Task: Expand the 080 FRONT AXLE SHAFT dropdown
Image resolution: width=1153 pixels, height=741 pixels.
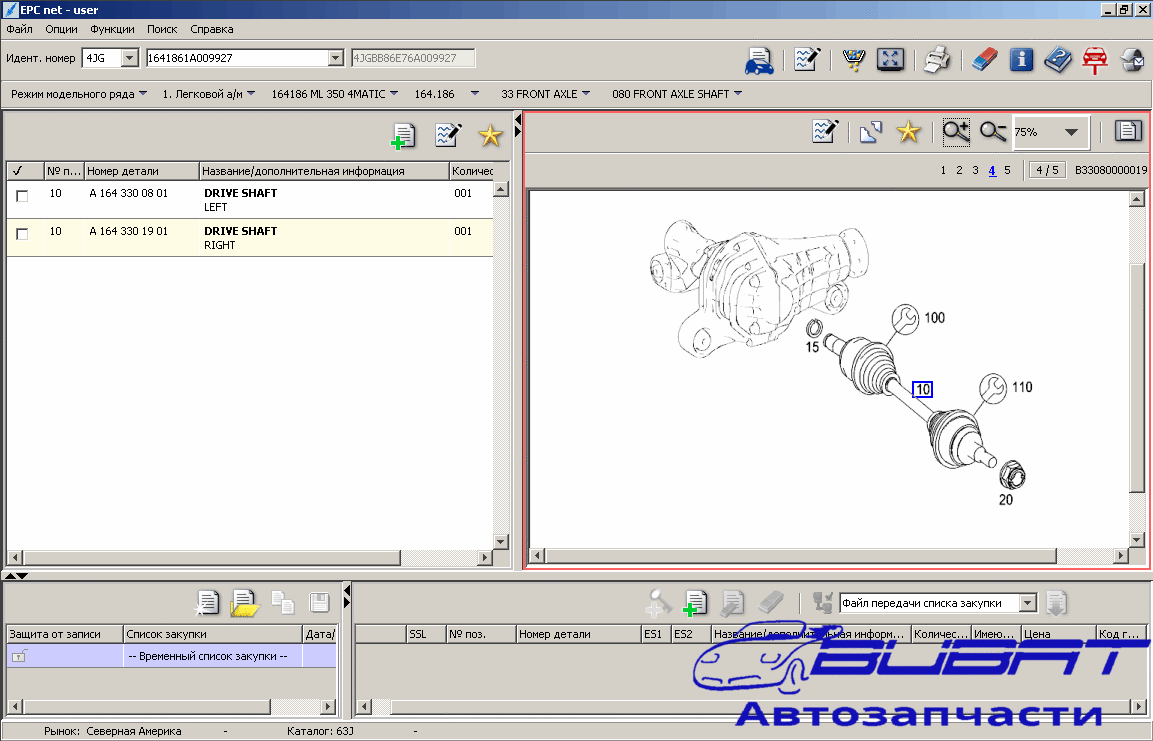Action: click(737, 94)
